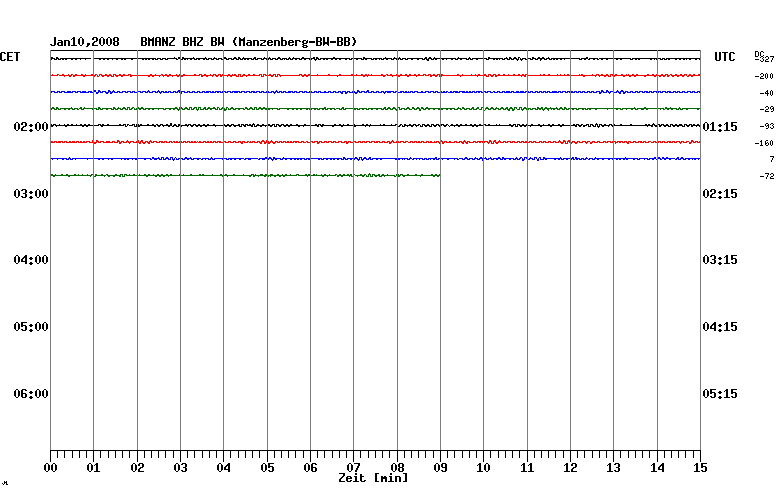Select minute label 00 on the time axis

pos(50,468)
